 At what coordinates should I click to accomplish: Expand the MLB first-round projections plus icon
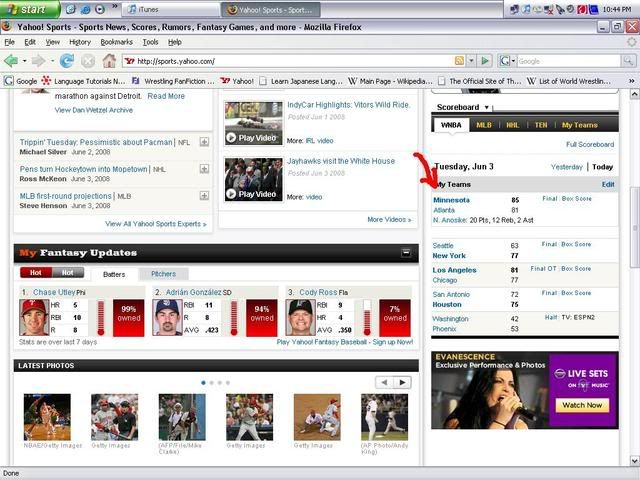point(204,196)
